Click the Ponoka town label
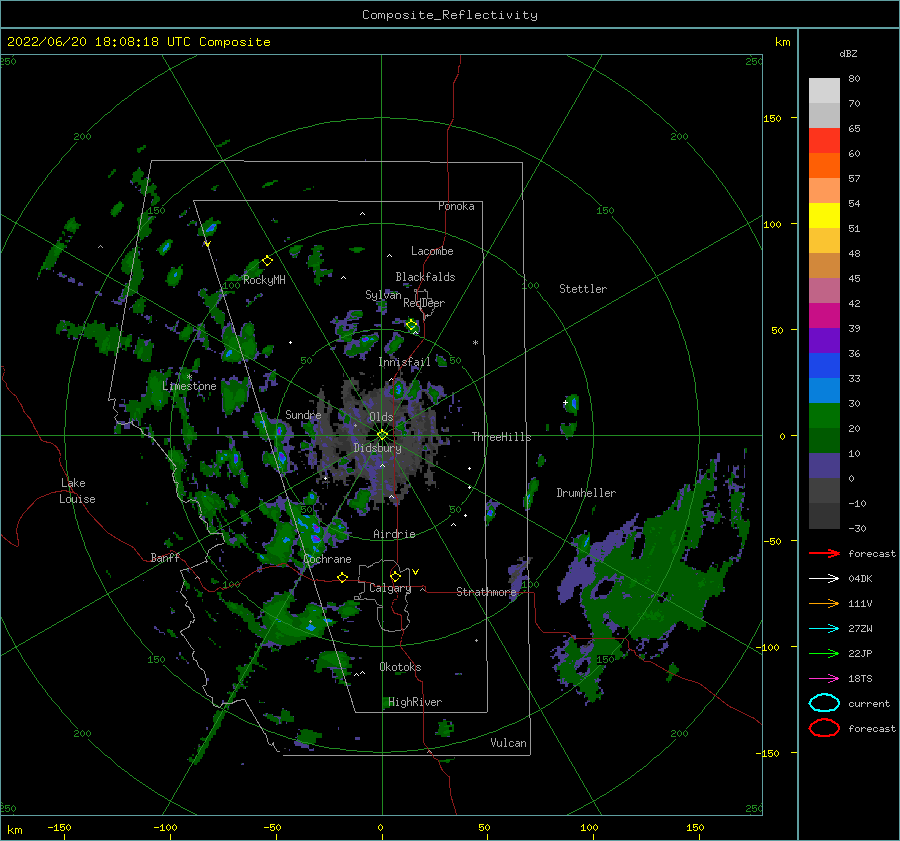 pos(456,206)
